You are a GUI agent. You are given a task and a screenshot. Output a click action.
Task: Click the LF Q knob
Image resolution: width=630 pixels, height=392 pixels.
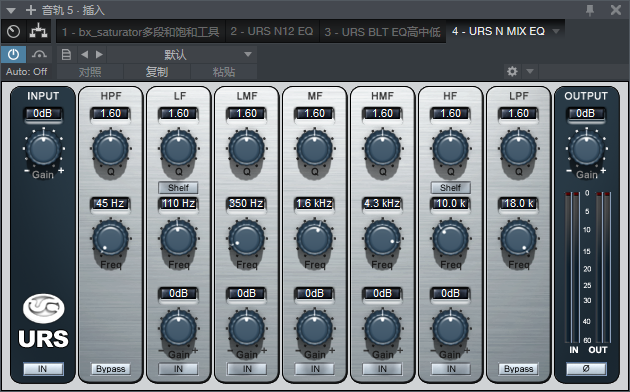point(178,149)
